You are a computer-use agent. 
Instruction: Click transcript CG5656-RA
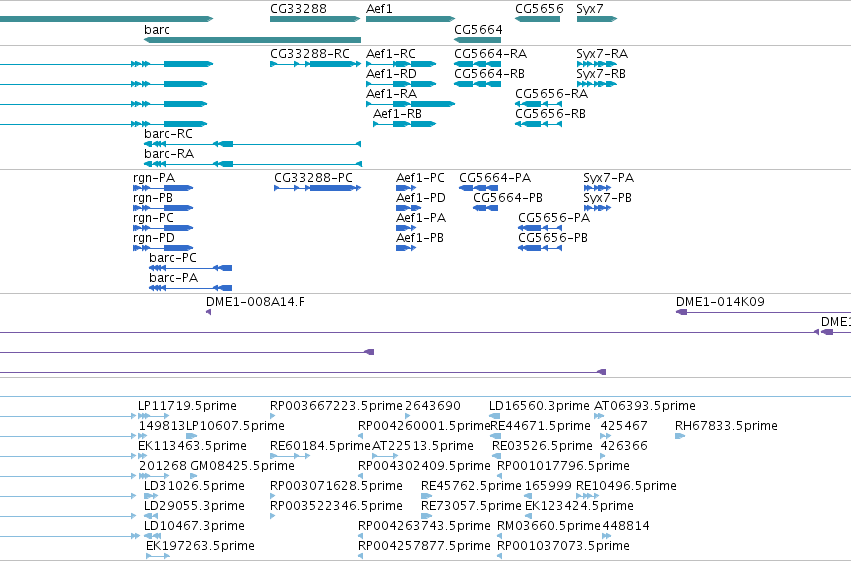point(538,104)
